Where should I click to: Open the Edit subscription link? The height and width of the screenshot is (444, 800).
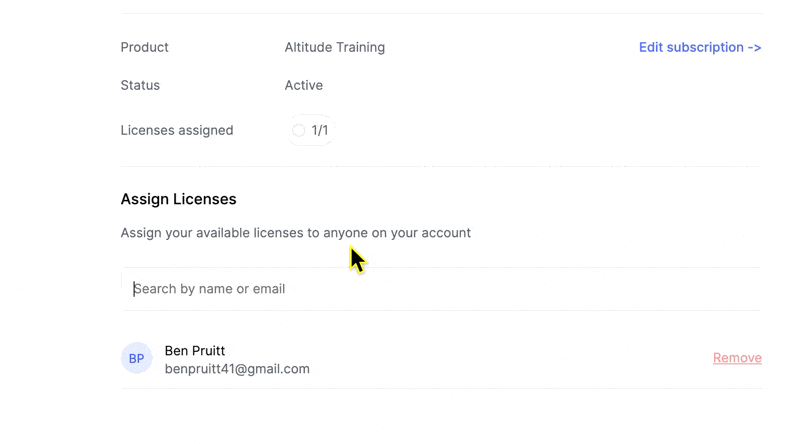coord(700,47)
